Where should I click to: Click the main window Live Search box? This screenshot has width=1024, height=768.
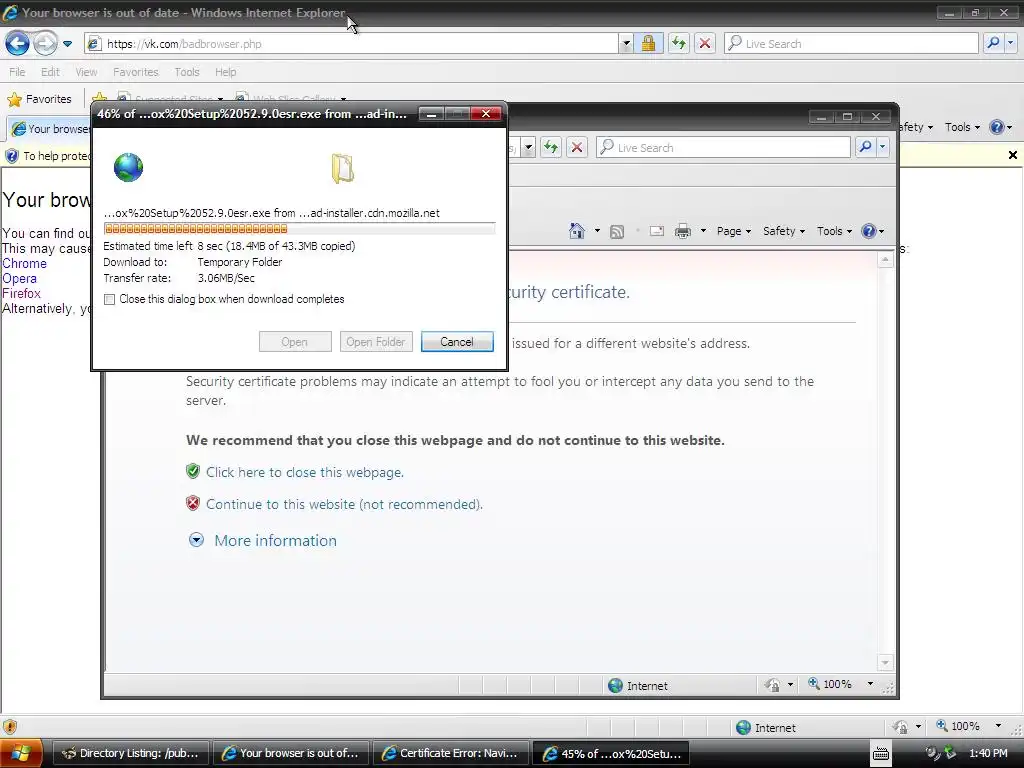[851, 44]
